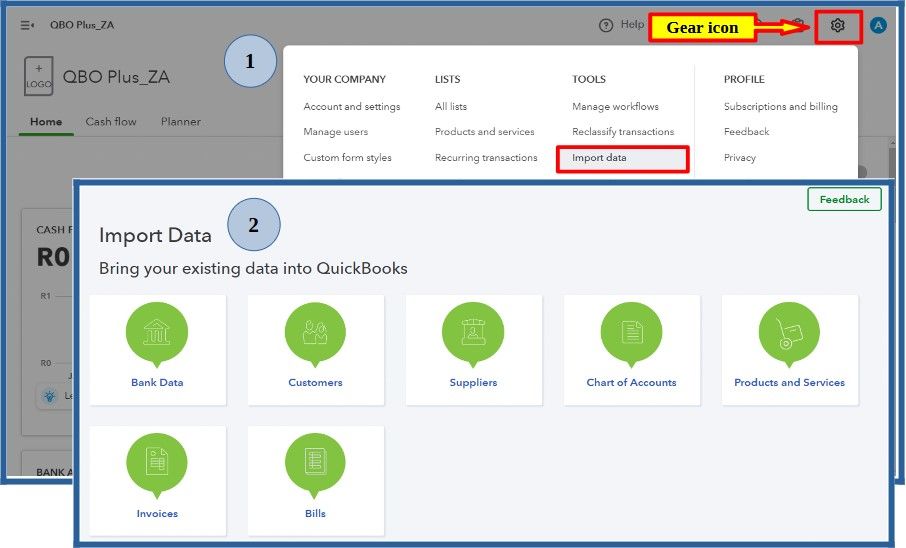Open Privacy under Profile
Screen dimensions: 906x548
(740, 157)
